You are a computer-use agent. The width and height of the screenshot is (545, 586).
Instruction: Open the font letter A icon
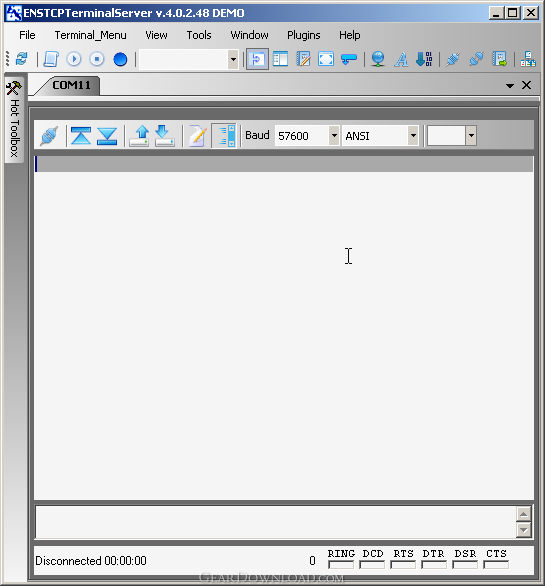(x=401, y=59)
